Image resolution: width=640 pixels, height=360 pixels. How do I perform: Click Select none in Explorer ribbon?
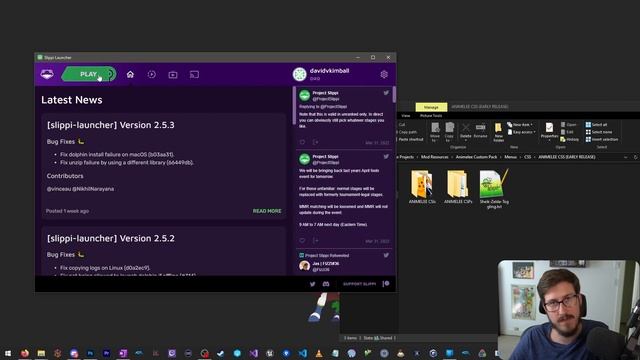tap(599, 132)
